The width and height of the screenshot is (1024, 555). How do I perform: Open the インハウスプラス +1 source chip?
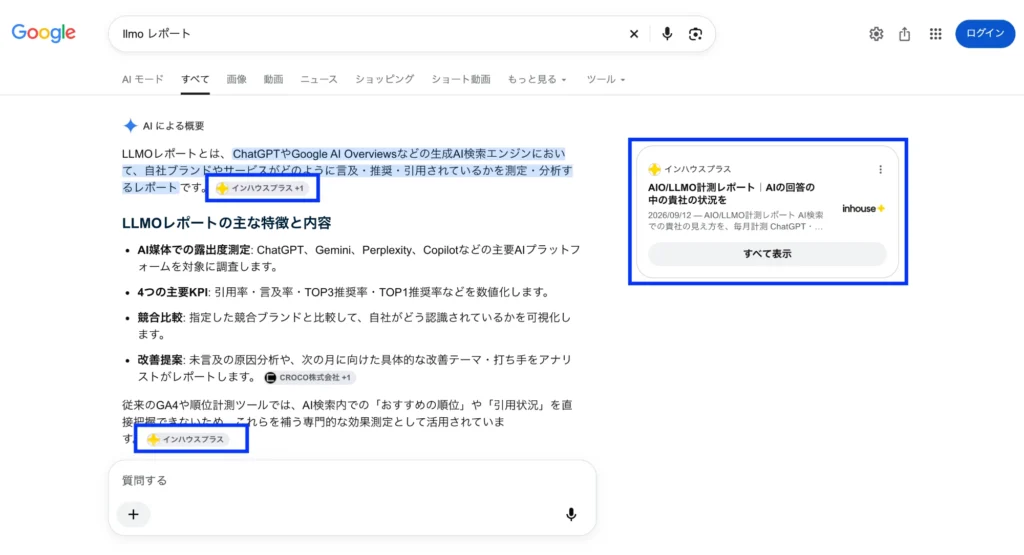coord(262,188)
